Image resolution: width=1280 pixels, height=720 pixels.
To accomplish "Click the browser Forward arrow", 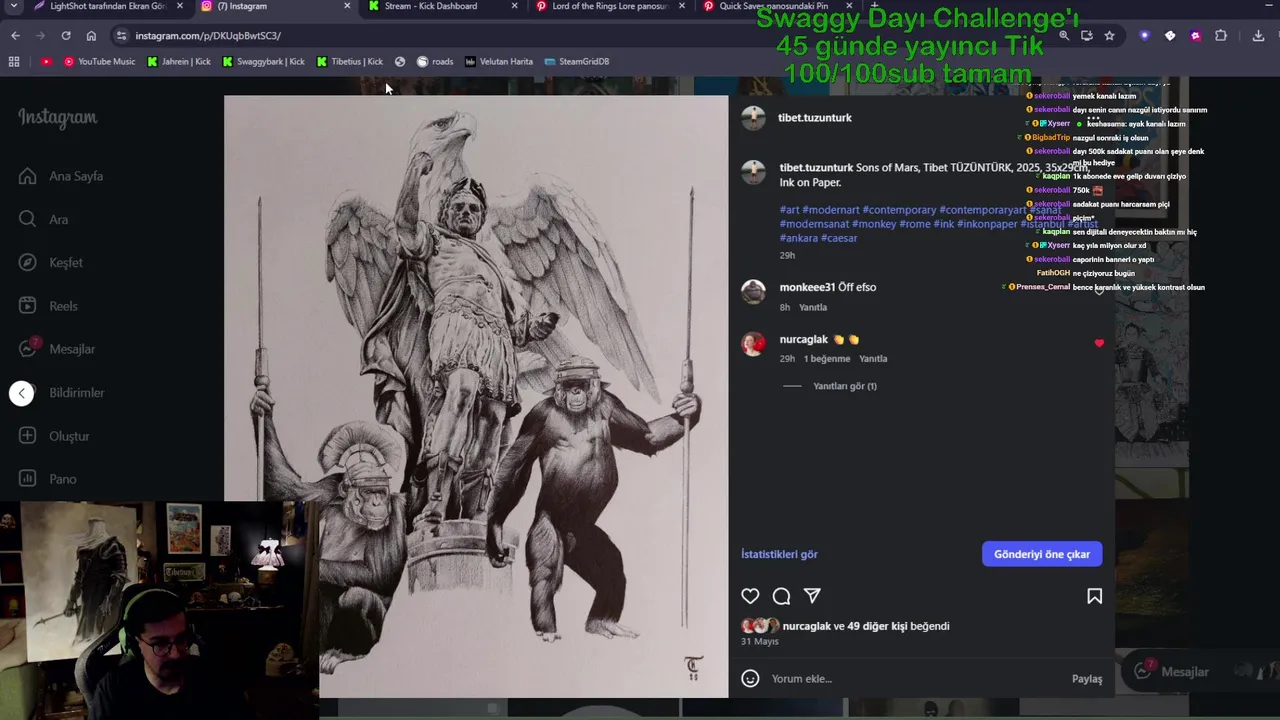I will (40, 35).
